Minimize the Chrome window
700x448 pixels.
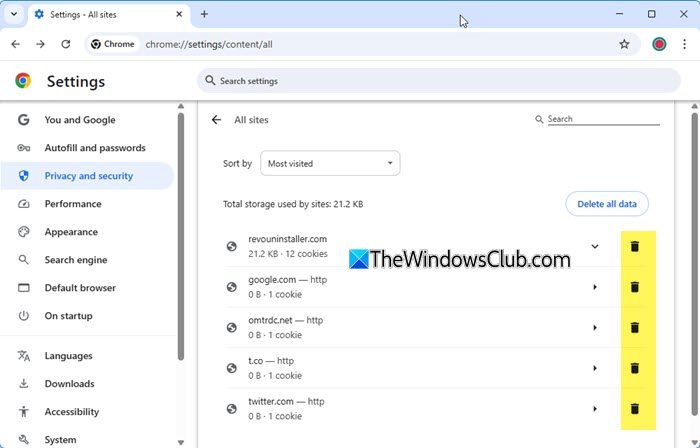(619, 14)
